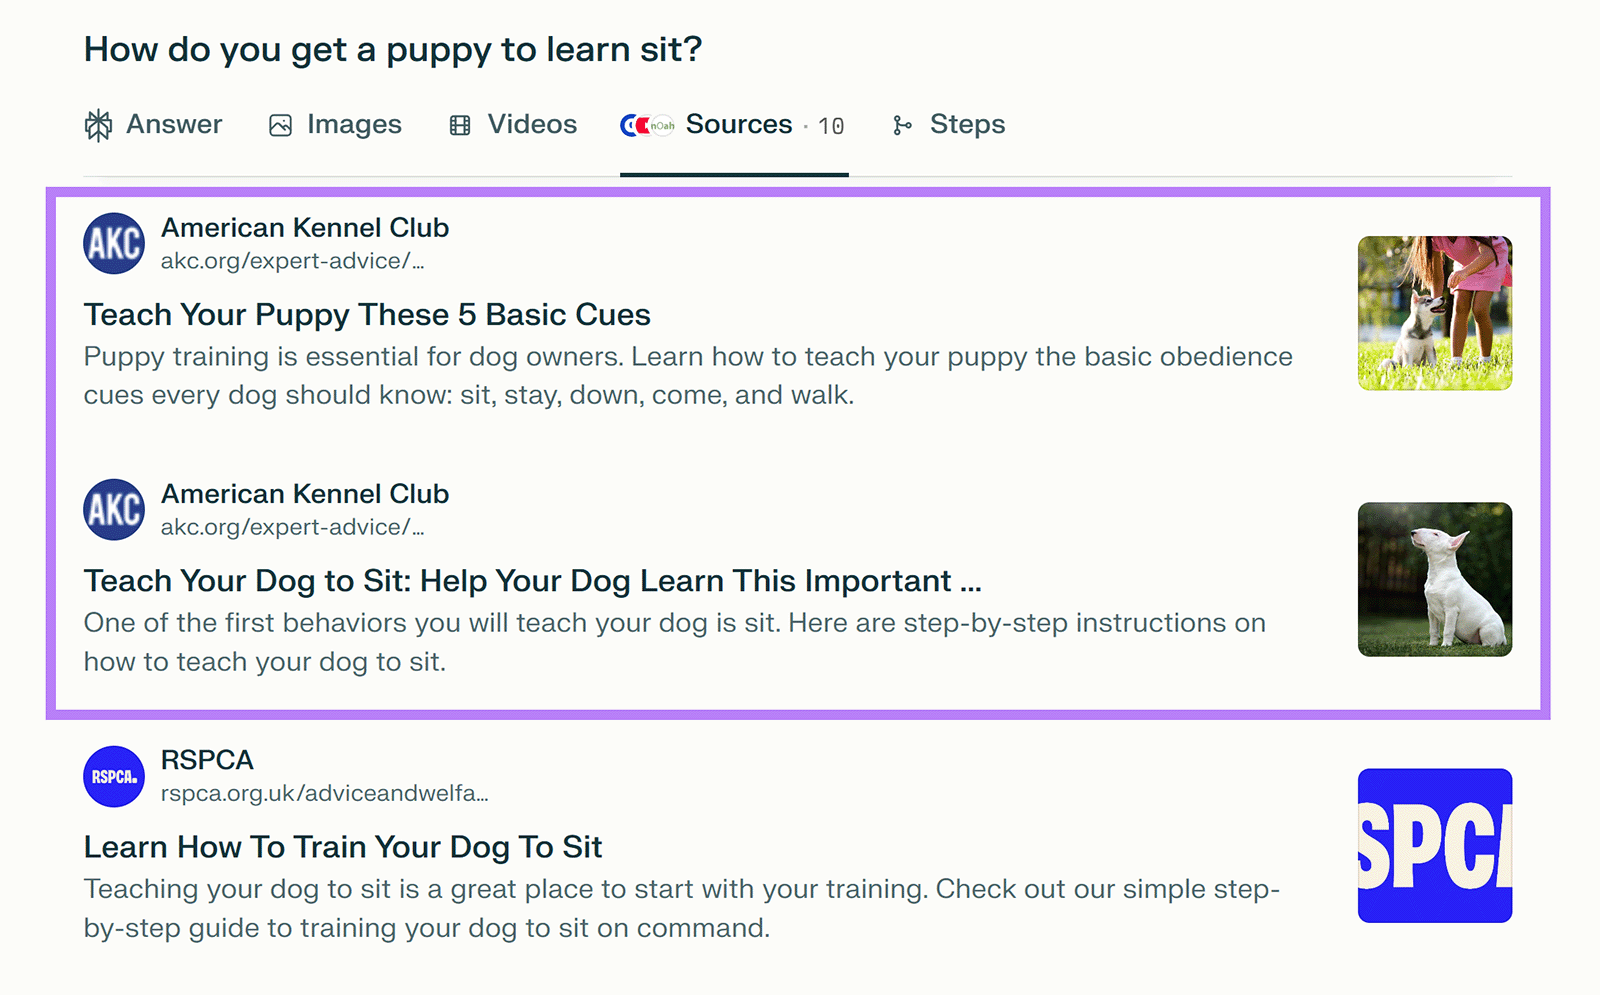Click the Videos tab's film icon
This screenshot has width=1600, height=995.
pyautogui.click(x=459, y=125)
